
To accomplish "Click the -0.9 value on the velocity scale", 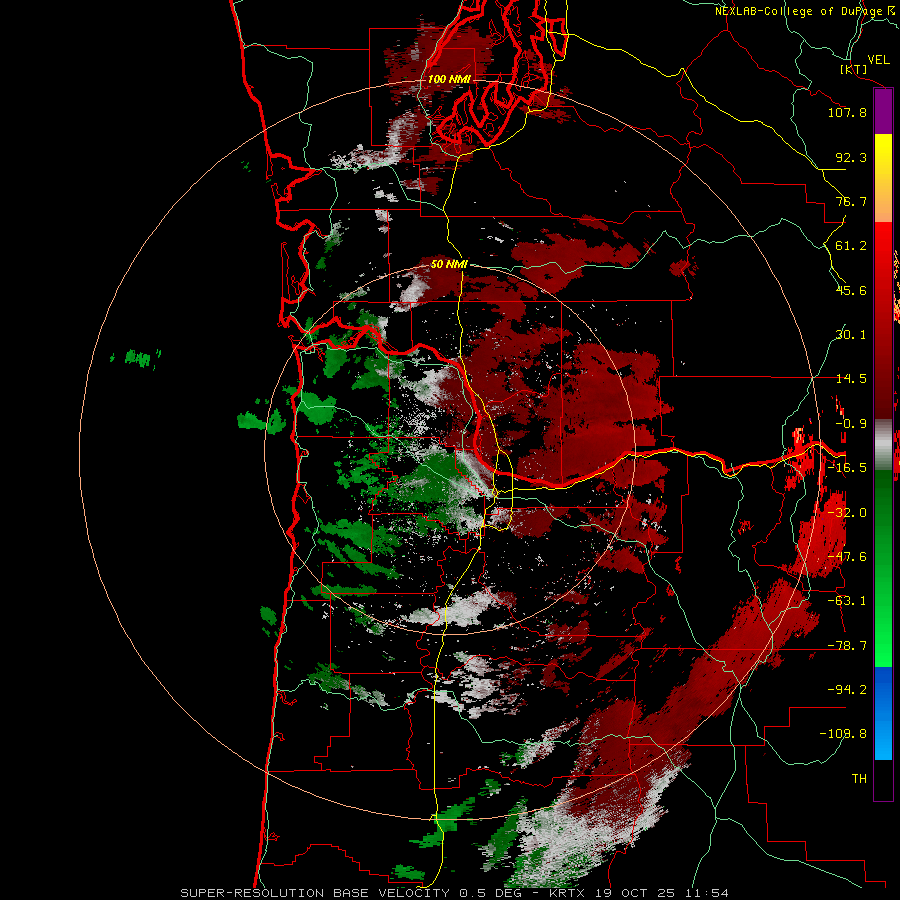I will [851, 424].
